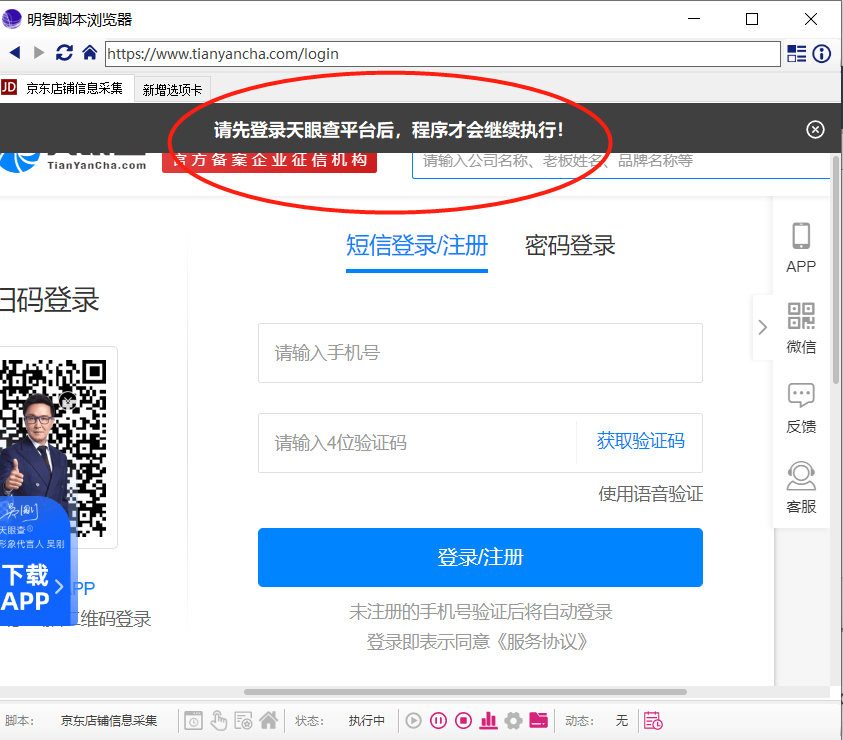This screenshot has width=843, height=740.
Task: Click 获取验证码 to get a code
Action: click(640, 441)
